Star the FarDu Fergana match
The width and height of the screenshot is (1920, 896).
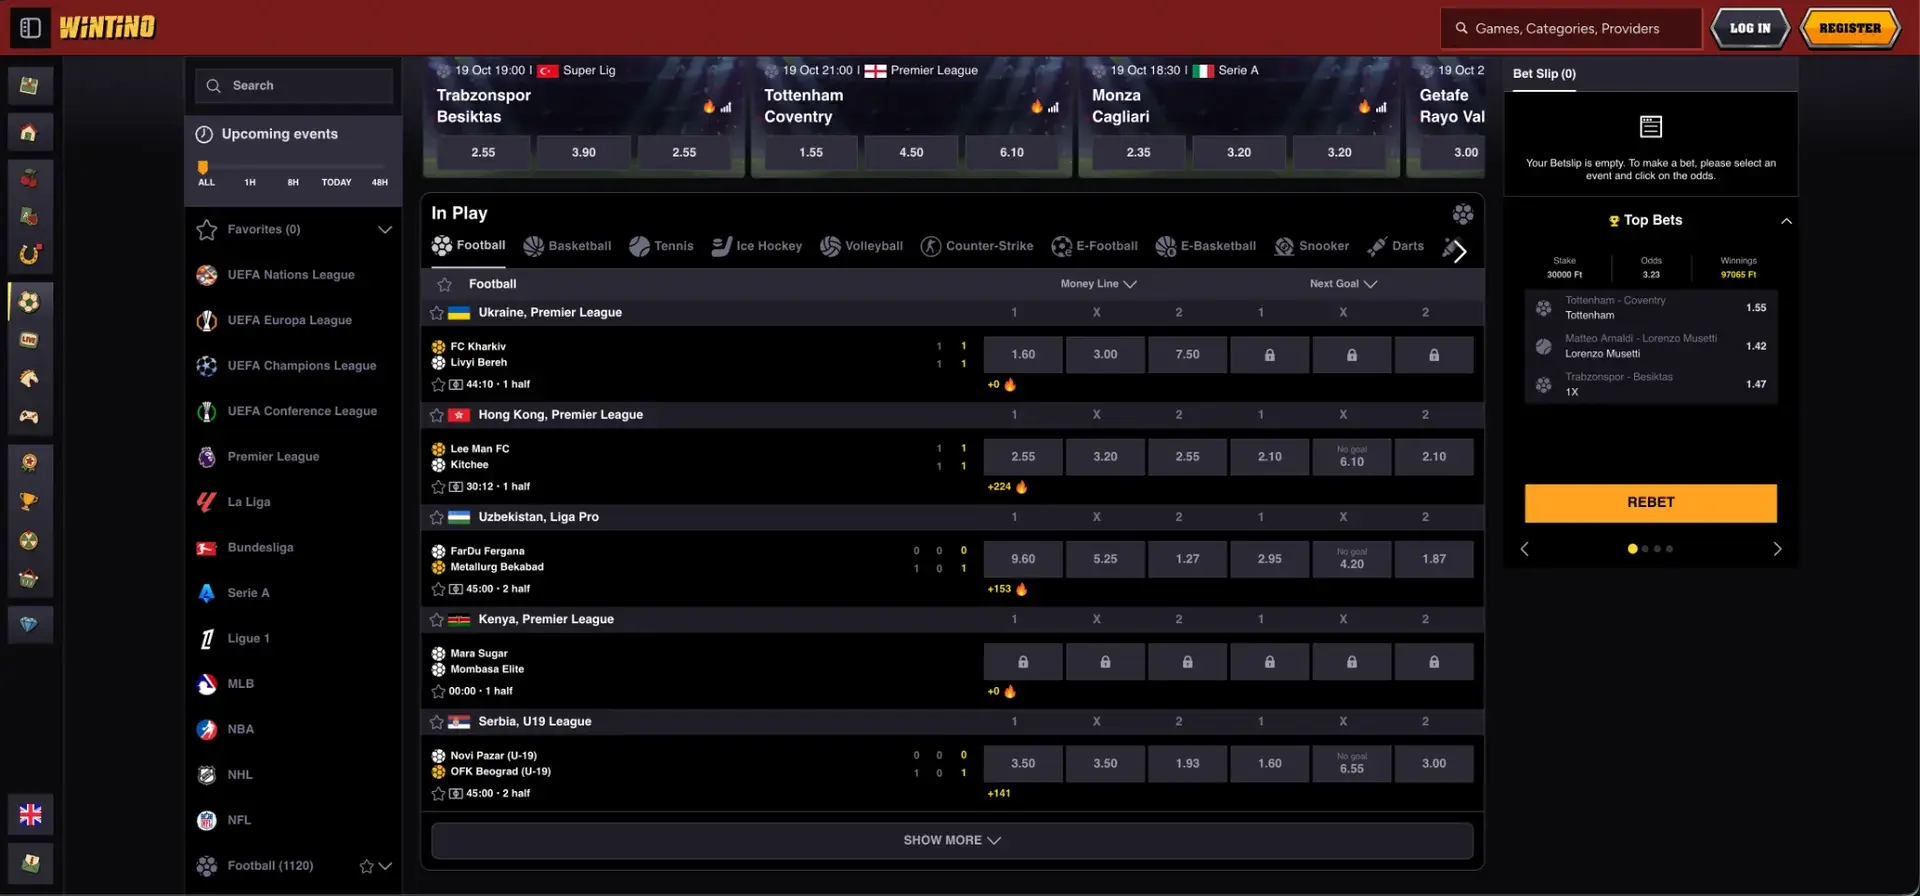click(438, 589)
